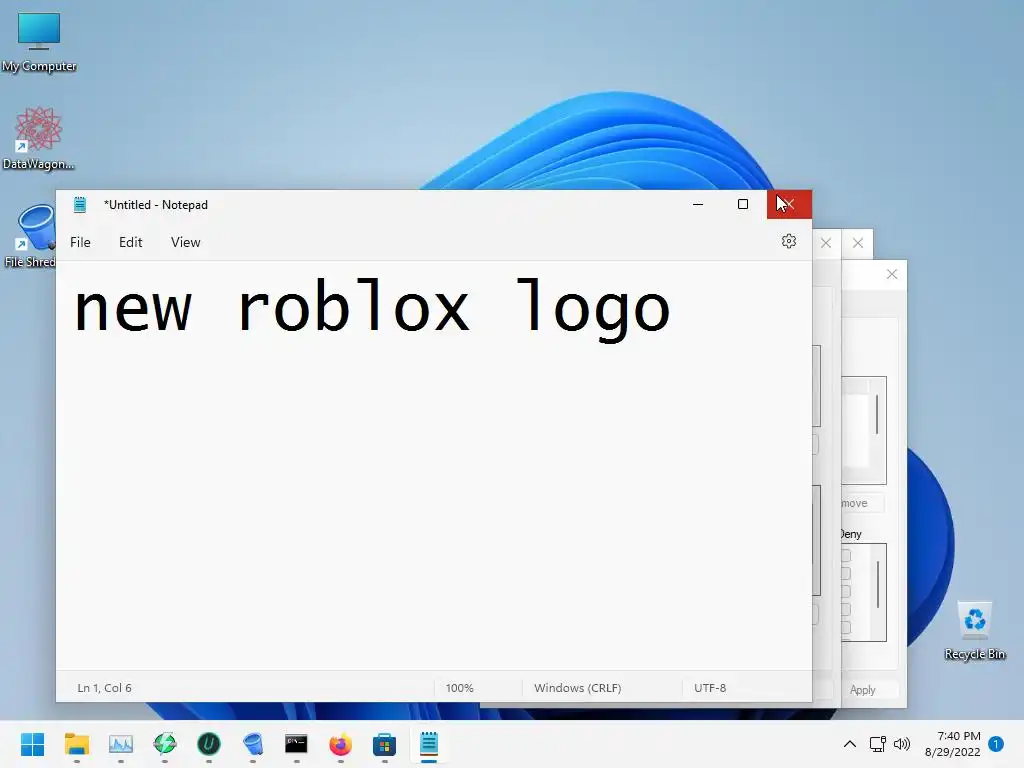Click the Notepad icon in title bar
1024x768 pixels.
(x=80, y=204)
